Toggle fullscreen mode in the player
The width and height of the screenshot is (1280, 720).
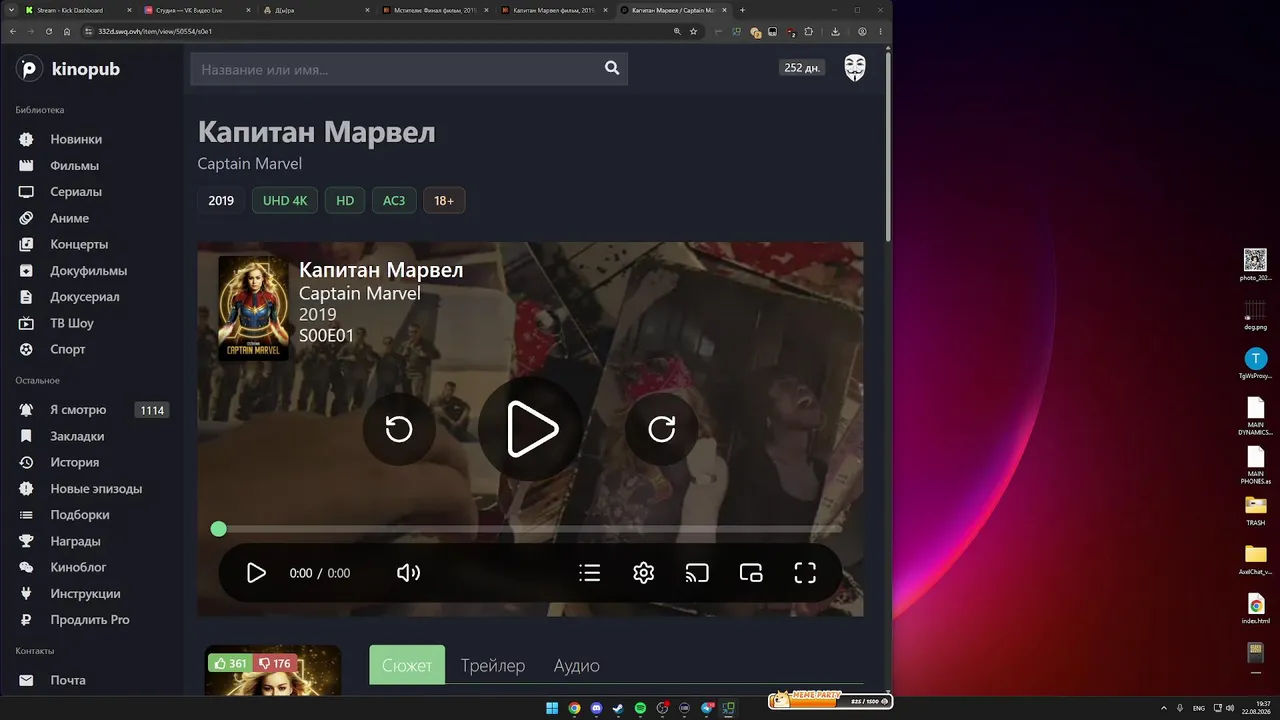805,573
